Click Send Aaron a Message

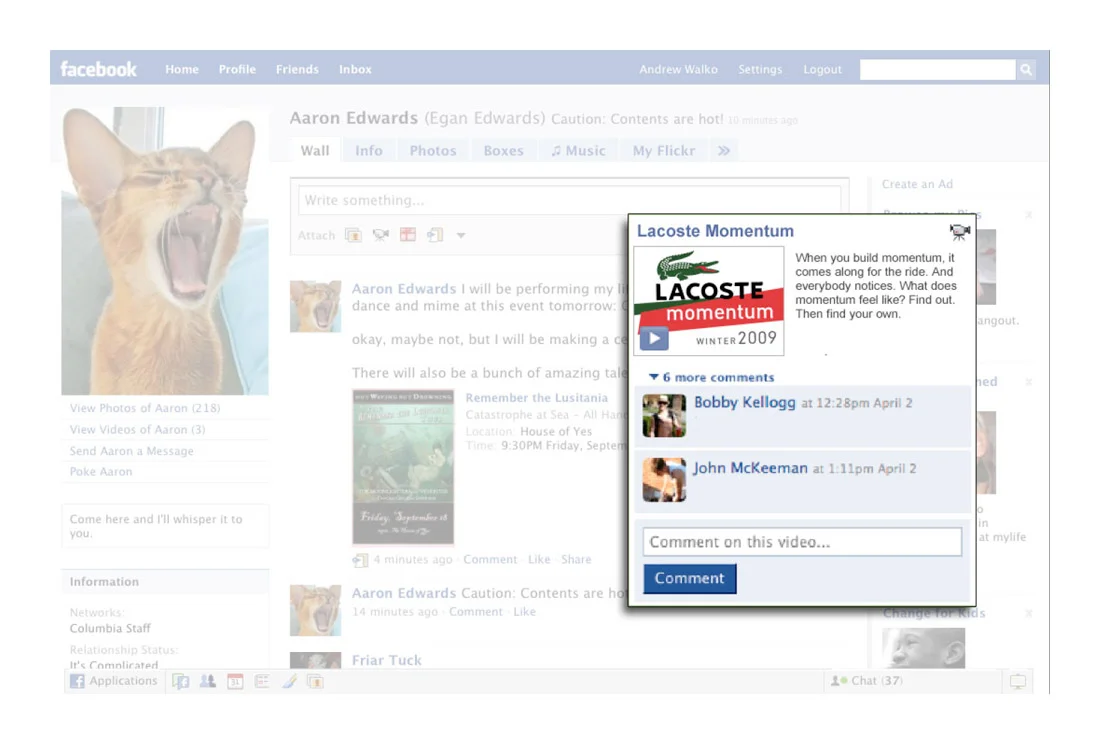(x=131, y=451)
